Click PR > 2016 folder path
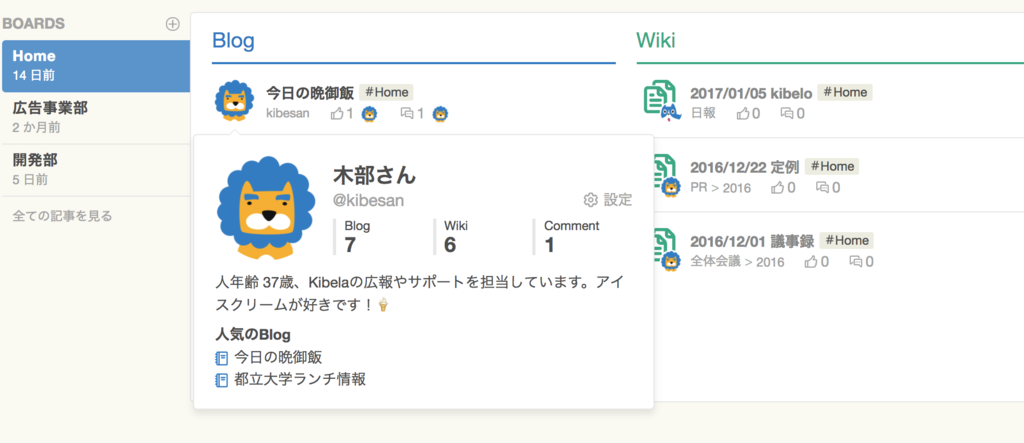The height and width of the screenshot is (443, 1024). [720, 188]
